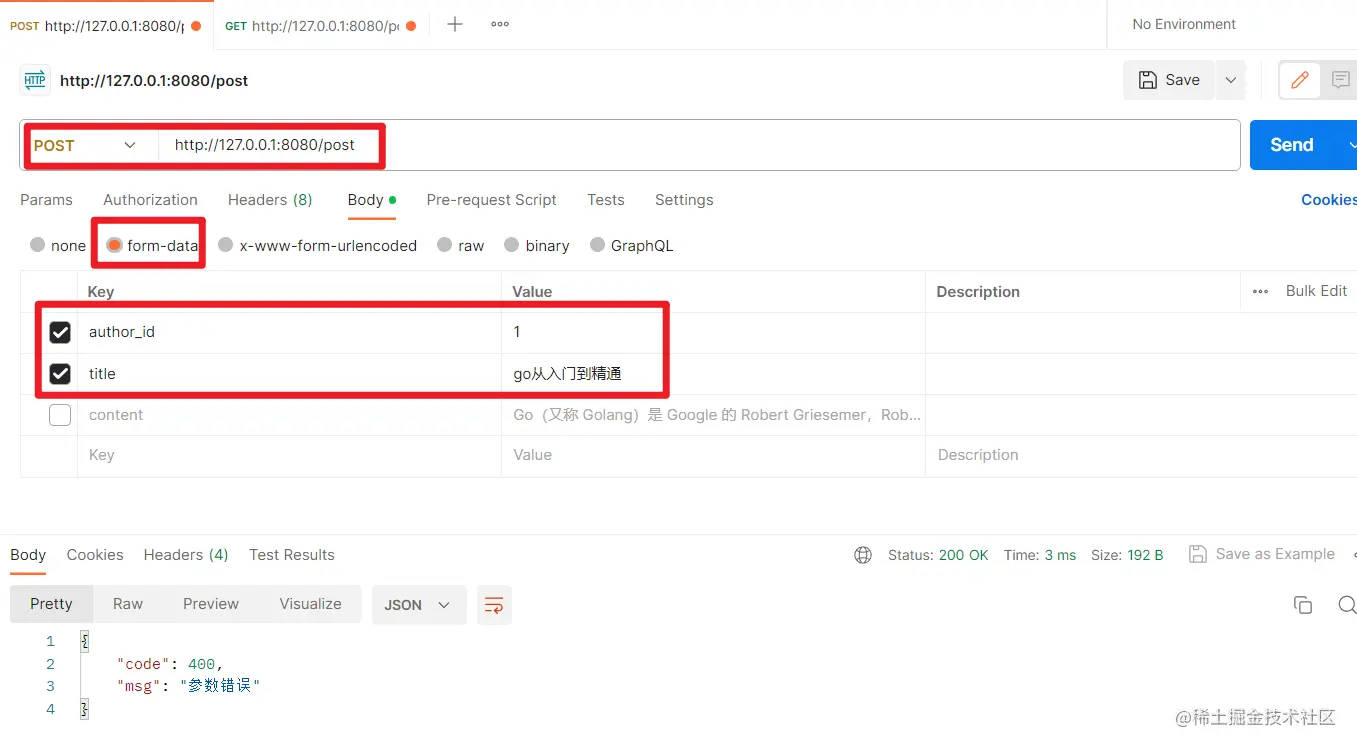Edit the author_id value cell
The height and width of the screenshot is (749, 1357).
[713, 332]
